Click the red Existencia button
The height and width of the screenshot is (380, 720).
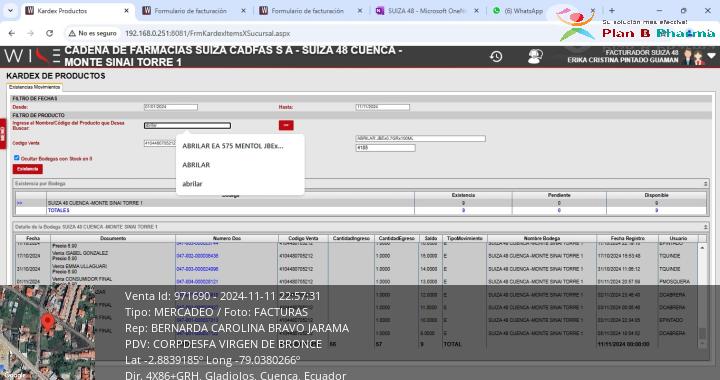pos(28,169)
